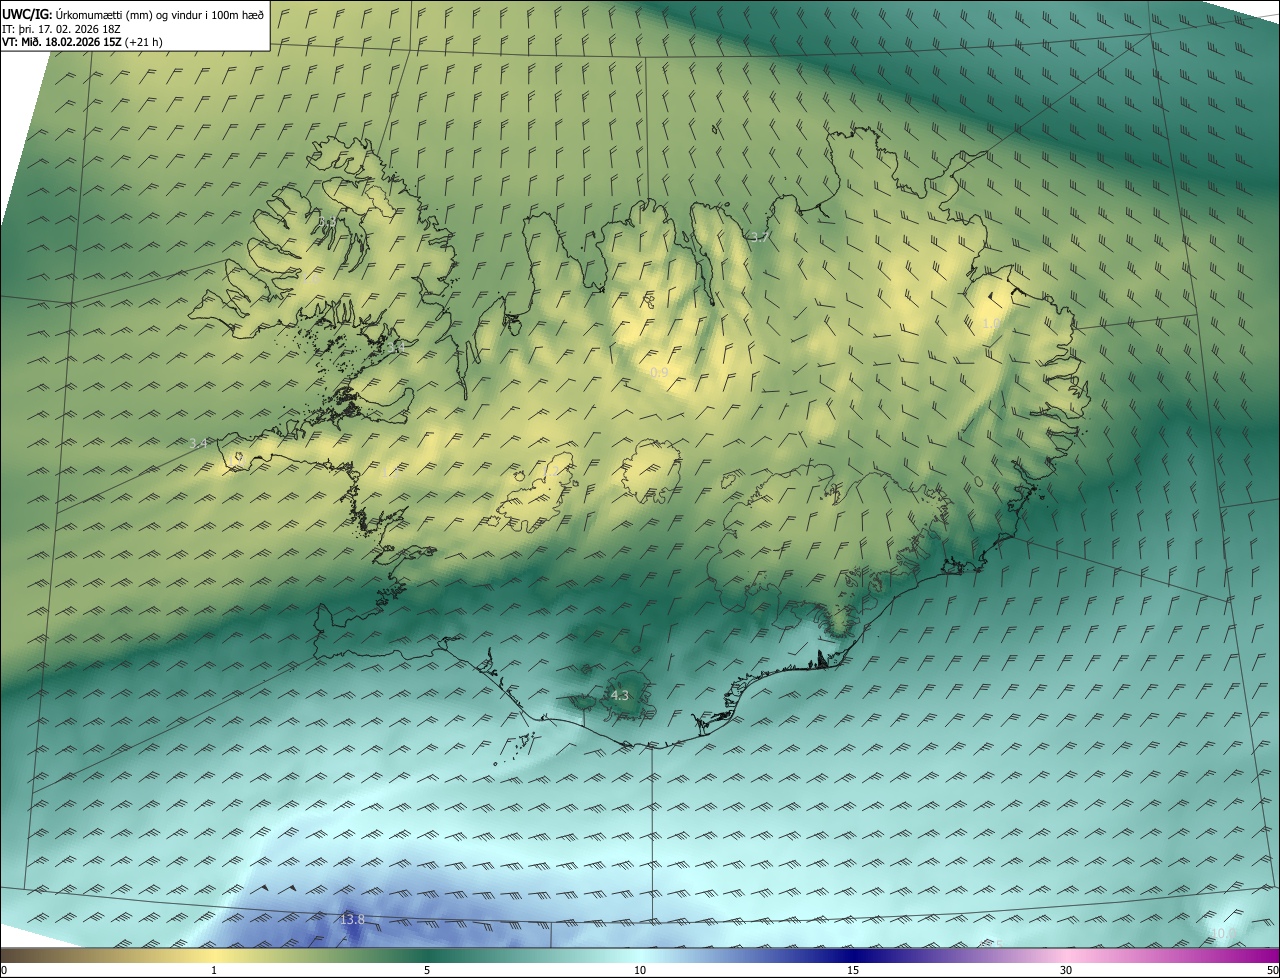The height and width of the screenshot is (978, 1280).
Task: Click the 4.3 value label on the south coast
Action: click(620, 695)
